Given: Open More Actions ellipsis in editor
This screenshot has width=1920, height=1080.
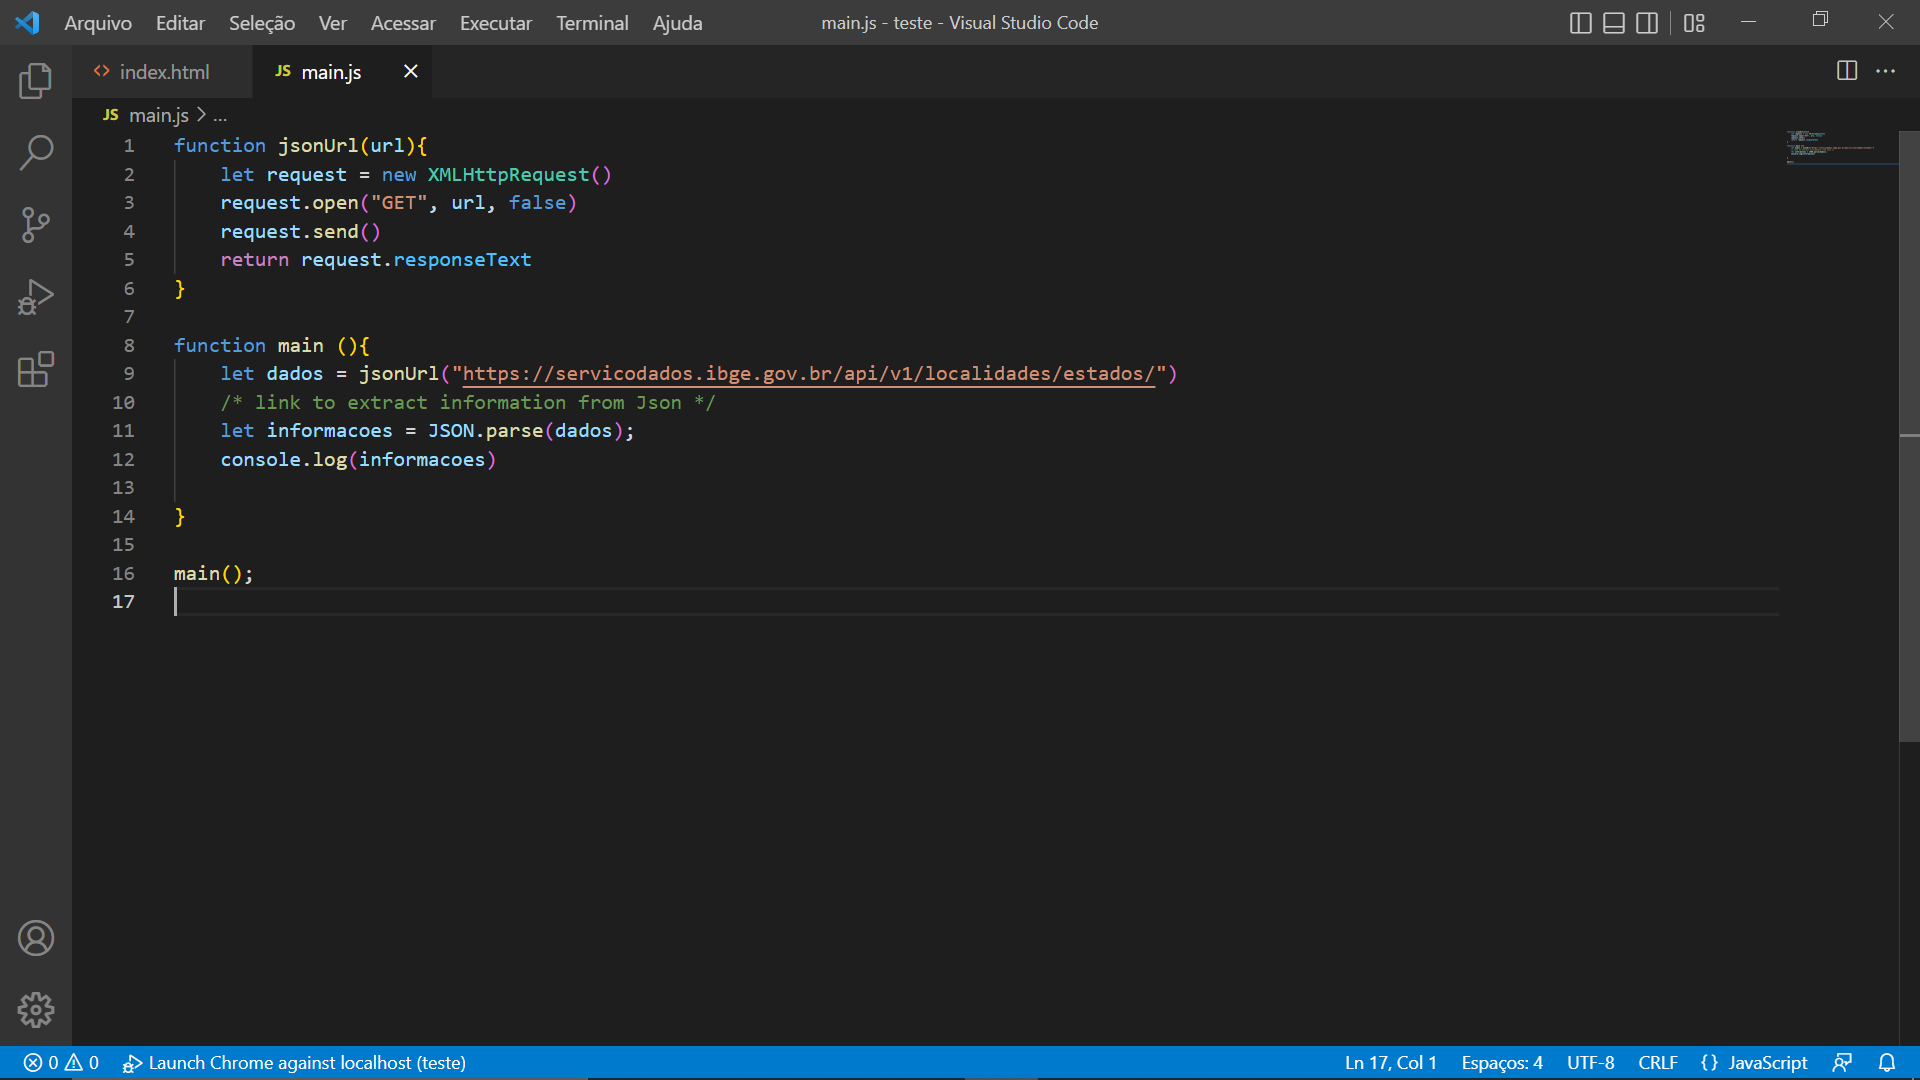Looking at the screenshot, I should tap(1885, 71).
